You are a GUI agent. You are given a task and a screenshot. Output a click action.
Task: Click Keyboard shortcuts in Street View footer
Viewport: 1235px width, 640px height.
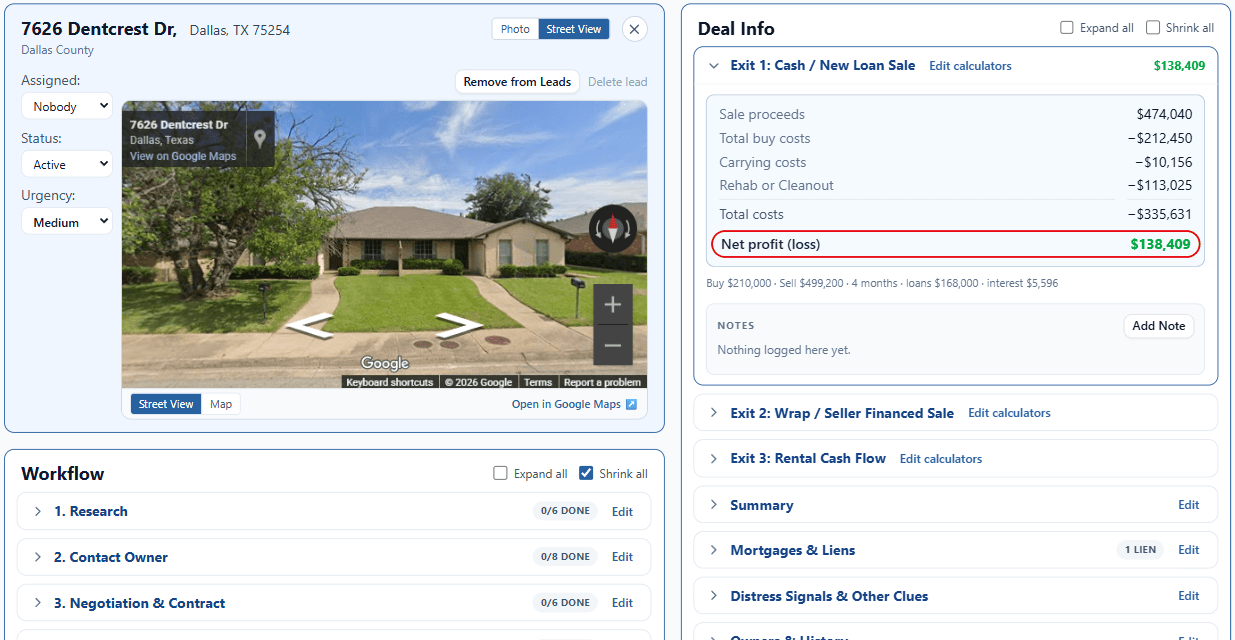click(390, 382)
